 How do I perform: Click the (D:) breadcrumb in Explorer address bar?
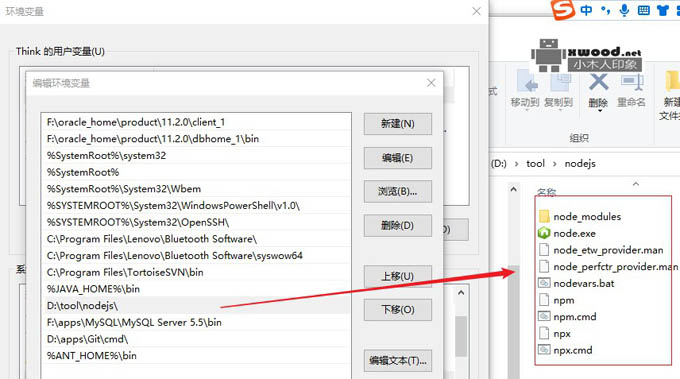tap(499, 164)
